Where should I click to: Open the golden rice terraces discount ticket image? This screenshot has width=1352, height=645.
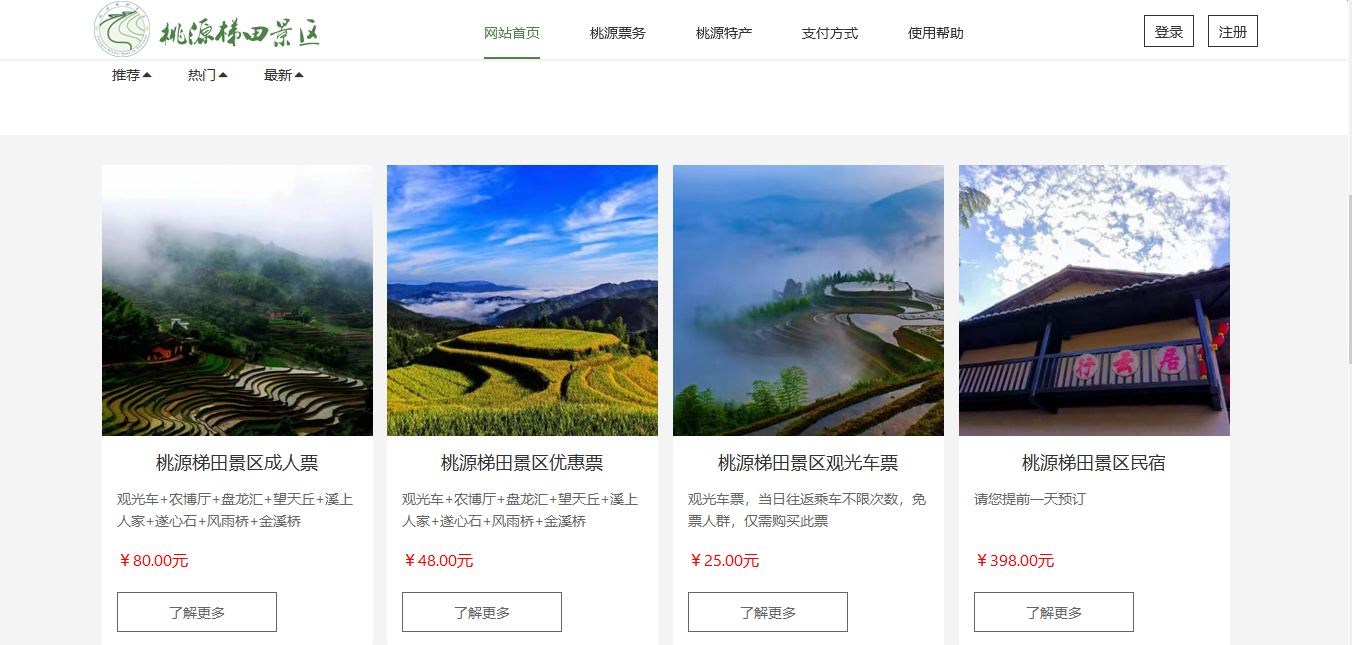tap(522, 300)
